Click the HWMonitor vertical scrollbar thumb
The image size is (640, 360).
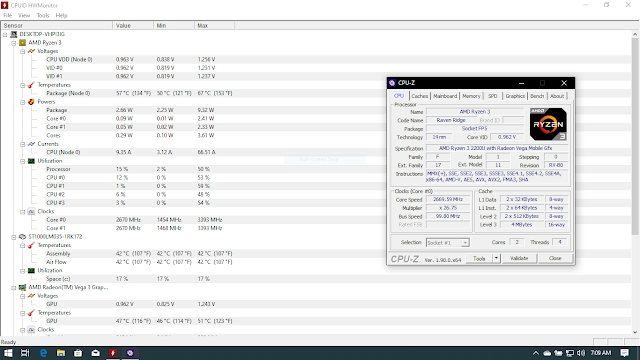(635, 136)
